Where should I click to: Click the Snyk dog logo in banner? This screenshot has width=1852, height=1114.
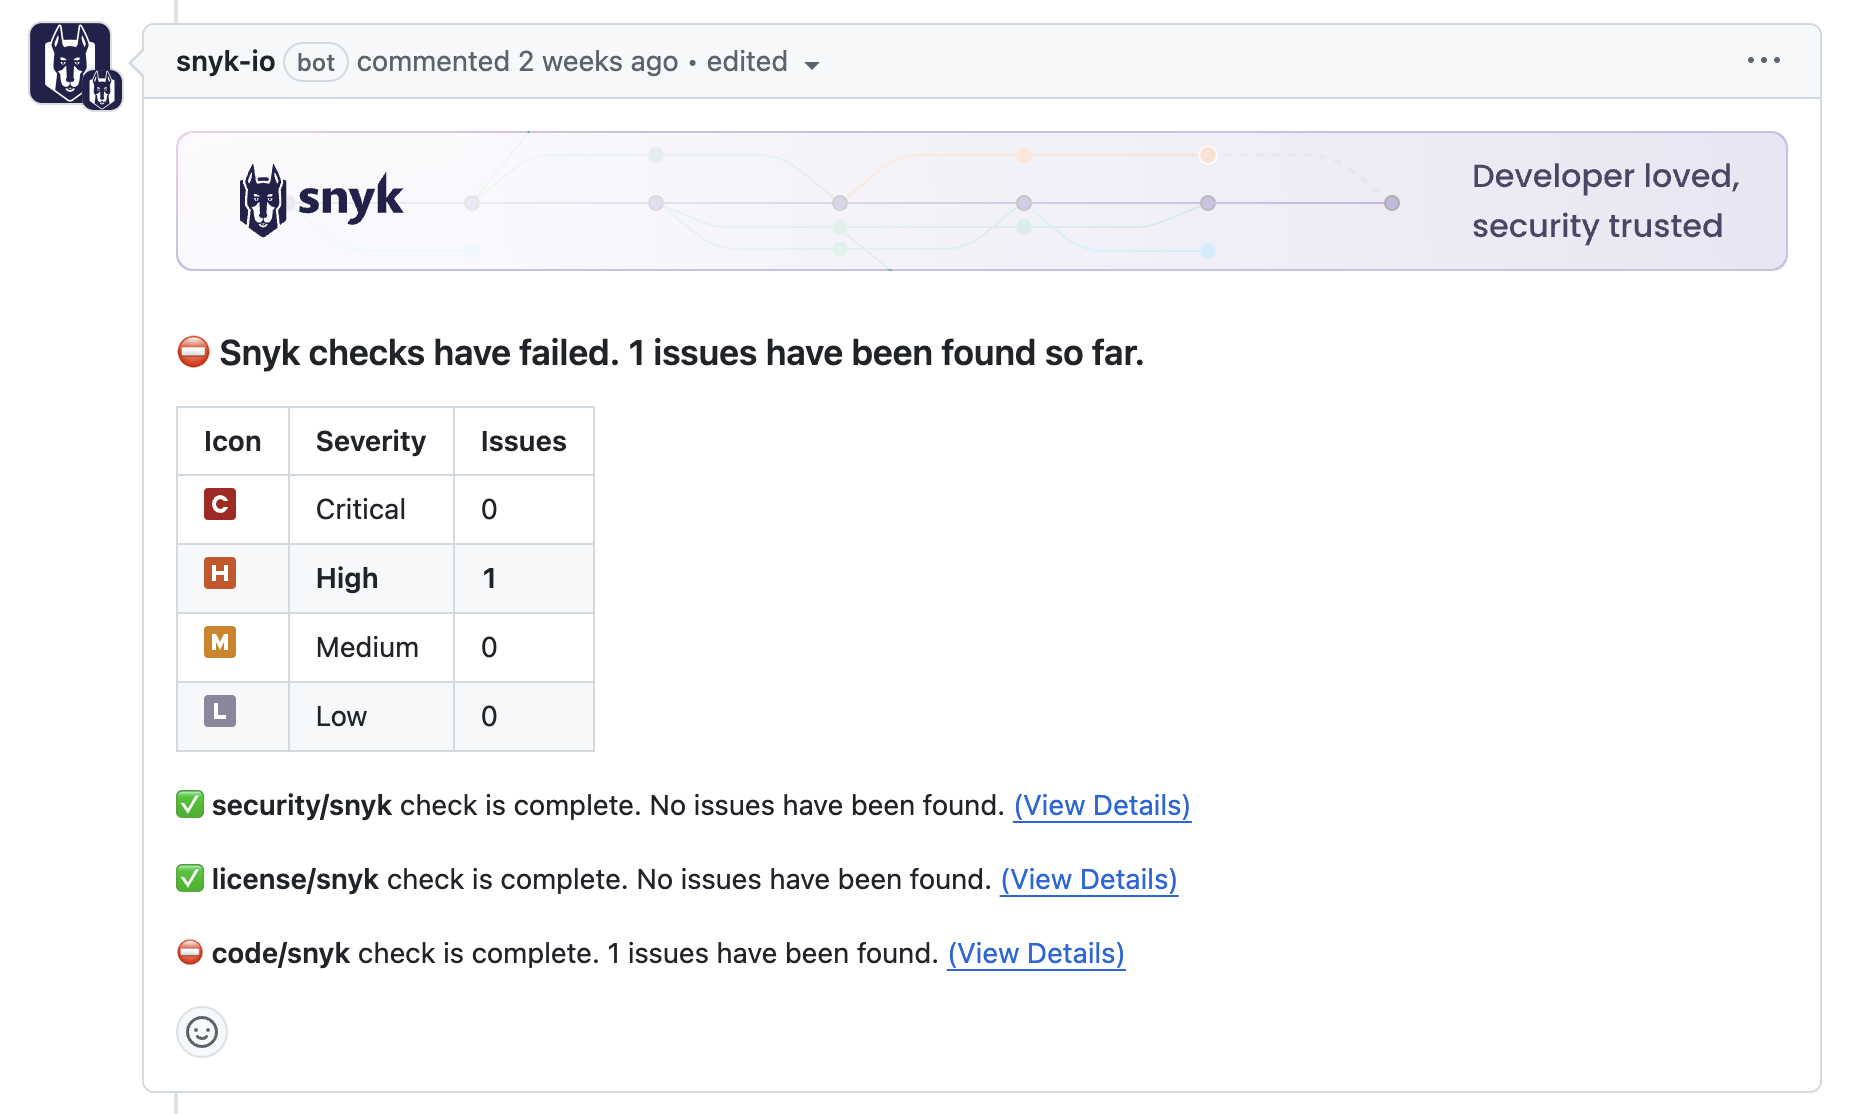263,200
